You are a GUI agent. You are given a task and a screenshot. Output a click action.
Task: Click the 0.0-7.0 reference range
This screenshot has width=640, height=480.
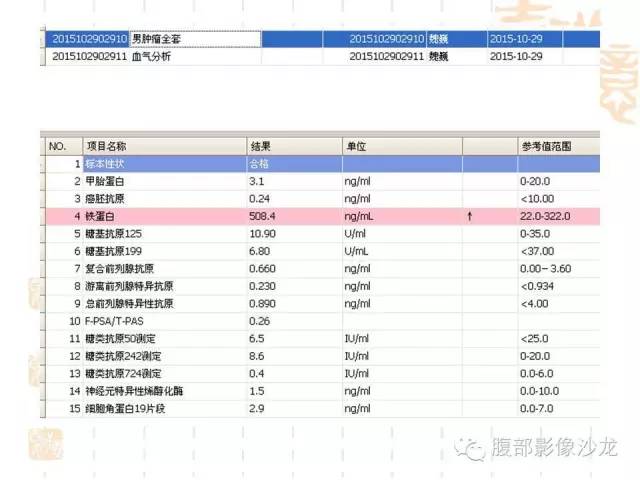tap(536, 409)
